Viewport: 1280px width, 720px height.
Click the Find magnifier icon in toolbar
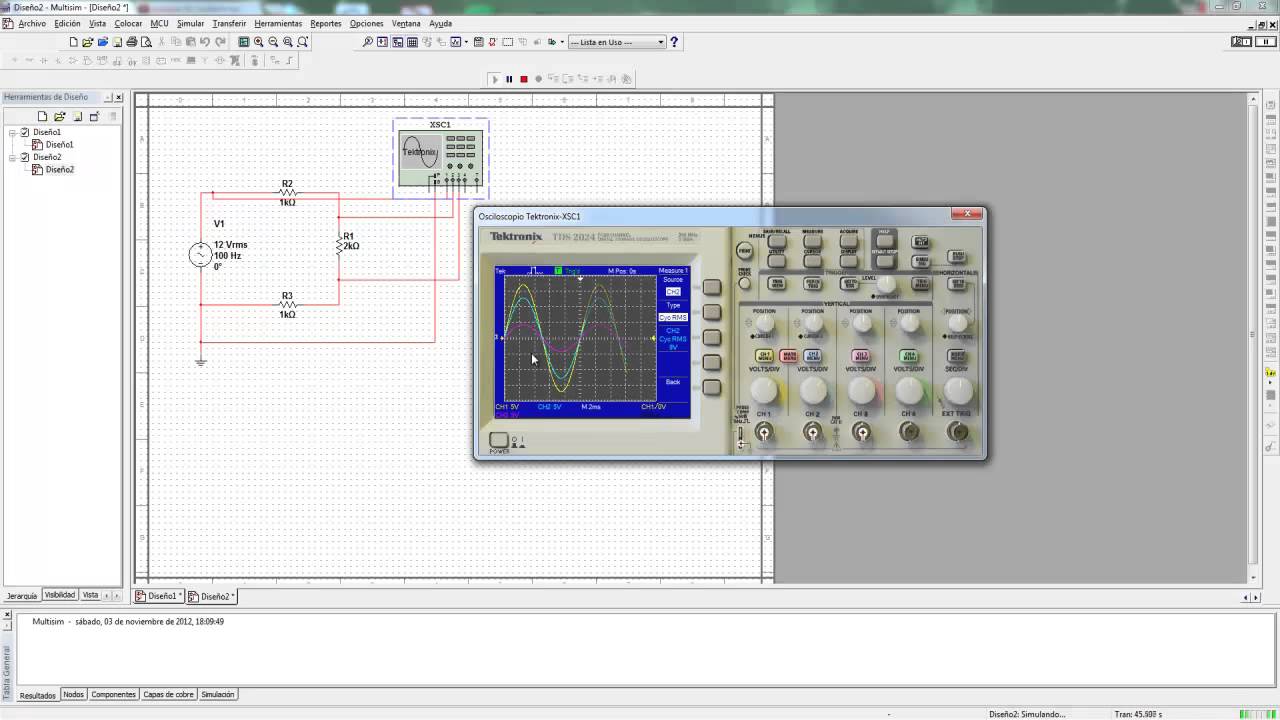[x=367, y=42]
